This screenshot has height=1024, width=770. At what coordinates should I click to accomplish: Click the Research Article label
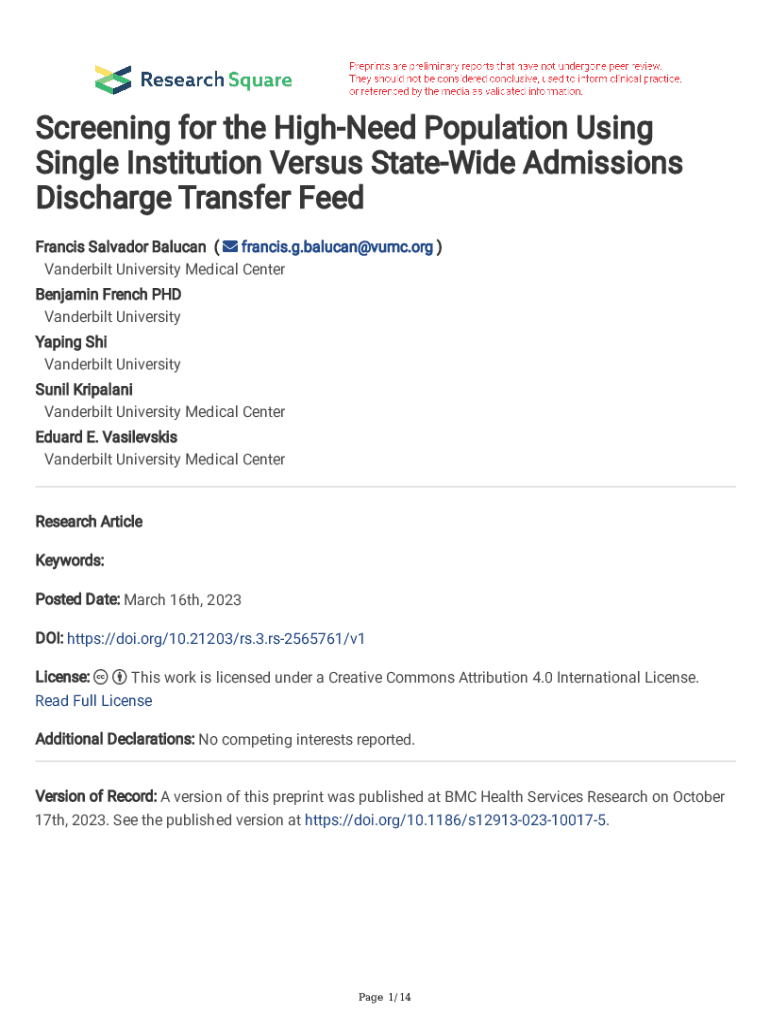coord(89,521)
